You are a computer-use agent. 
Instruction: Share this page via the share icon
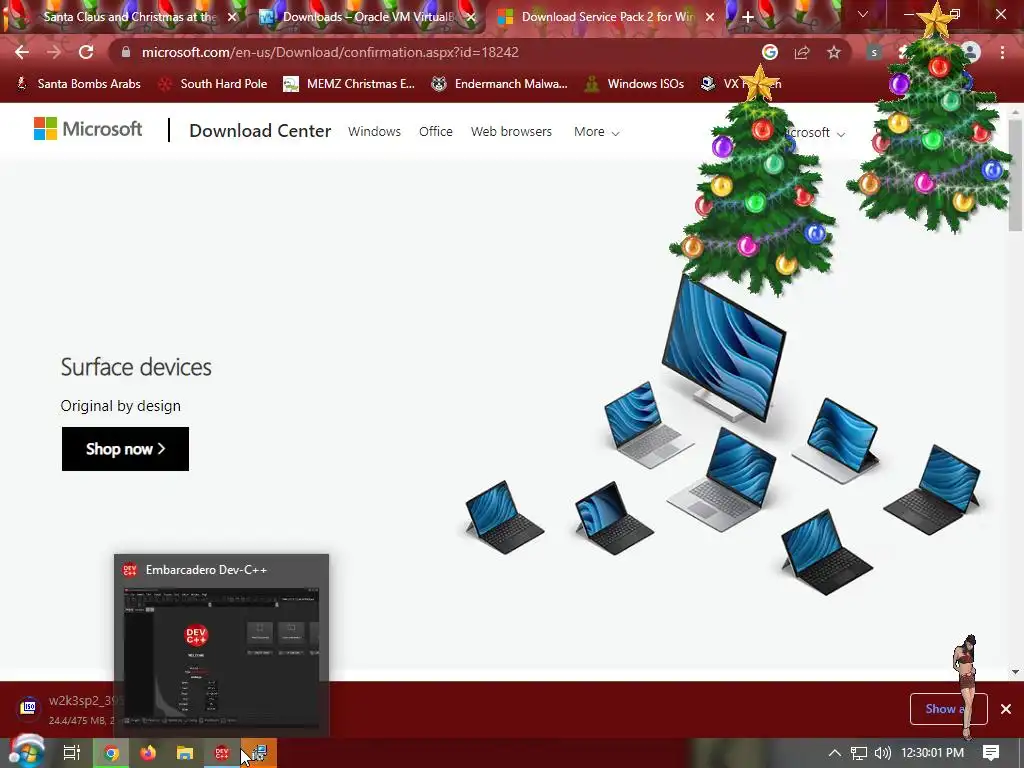pos(802,52)
